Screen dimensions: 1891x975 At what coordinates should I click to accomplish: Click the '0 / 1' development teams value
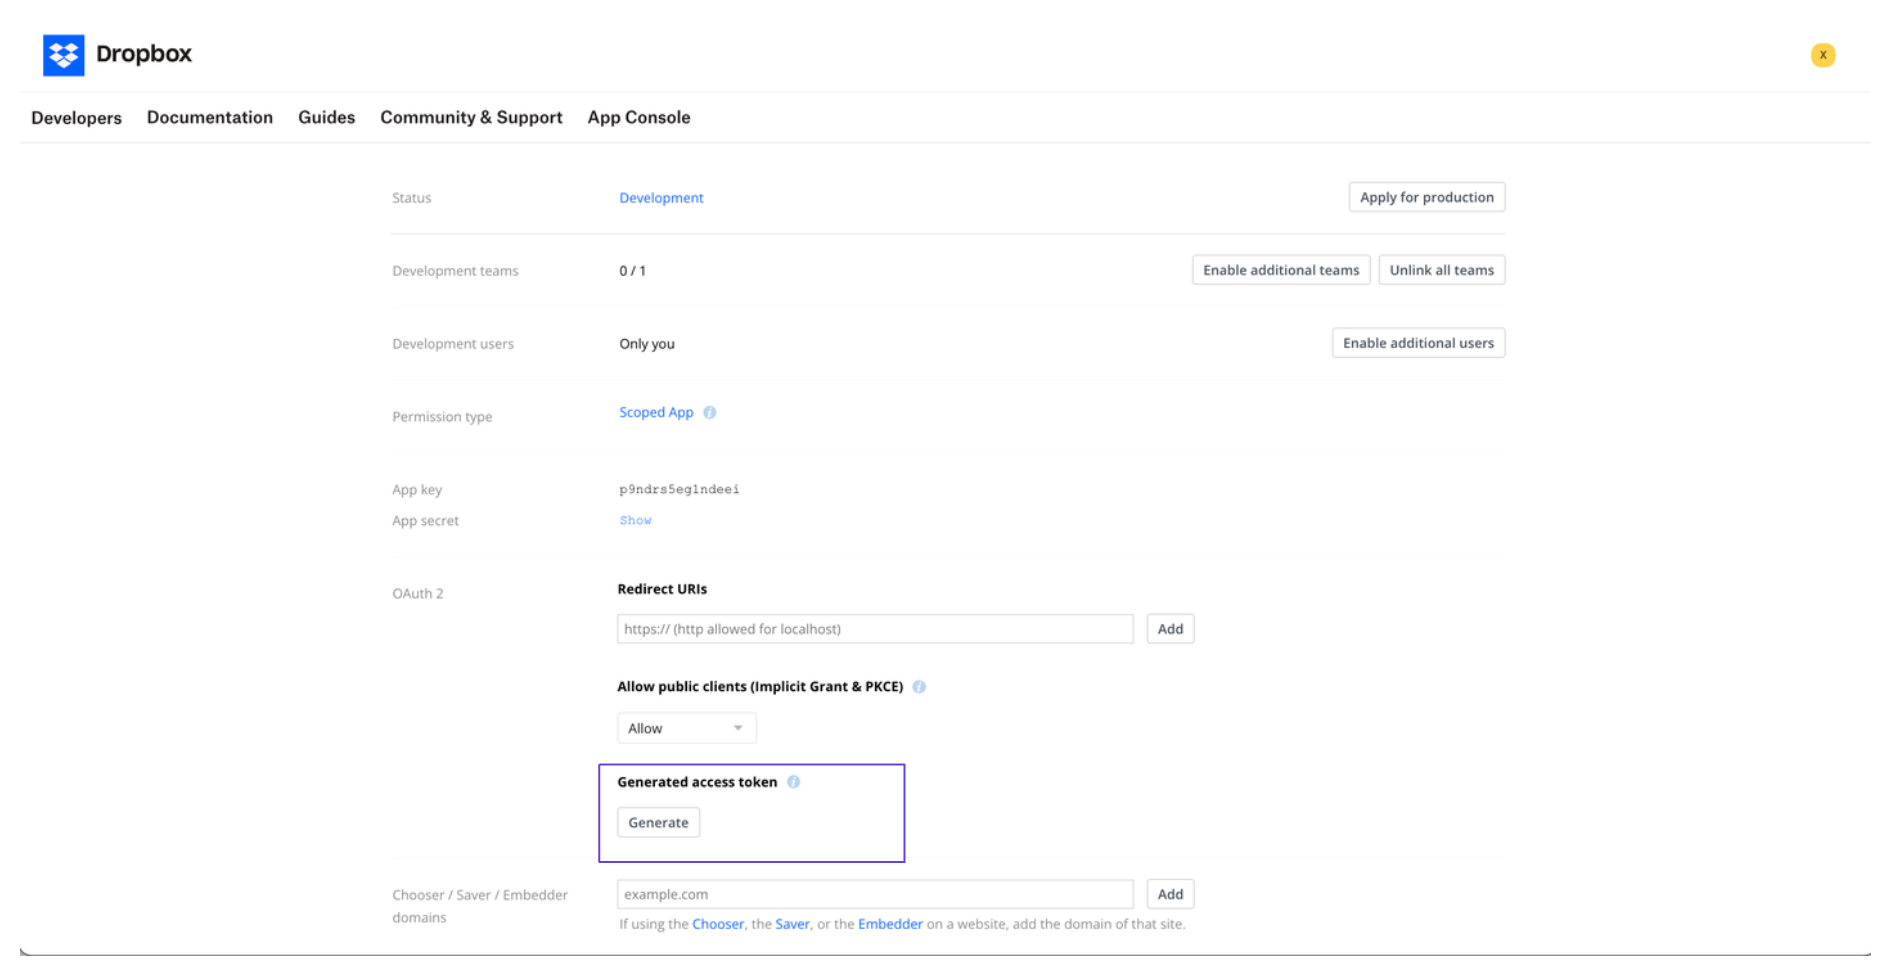coord(632,271)
